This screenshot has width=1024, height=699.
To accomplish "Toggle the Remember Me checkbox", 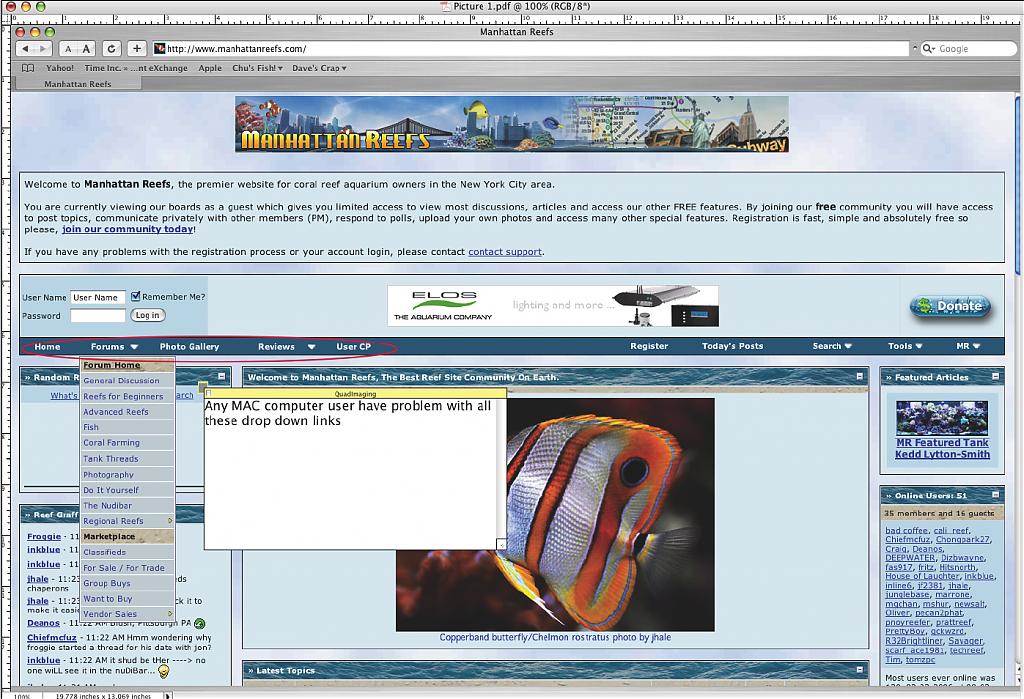I will [136, 297].
